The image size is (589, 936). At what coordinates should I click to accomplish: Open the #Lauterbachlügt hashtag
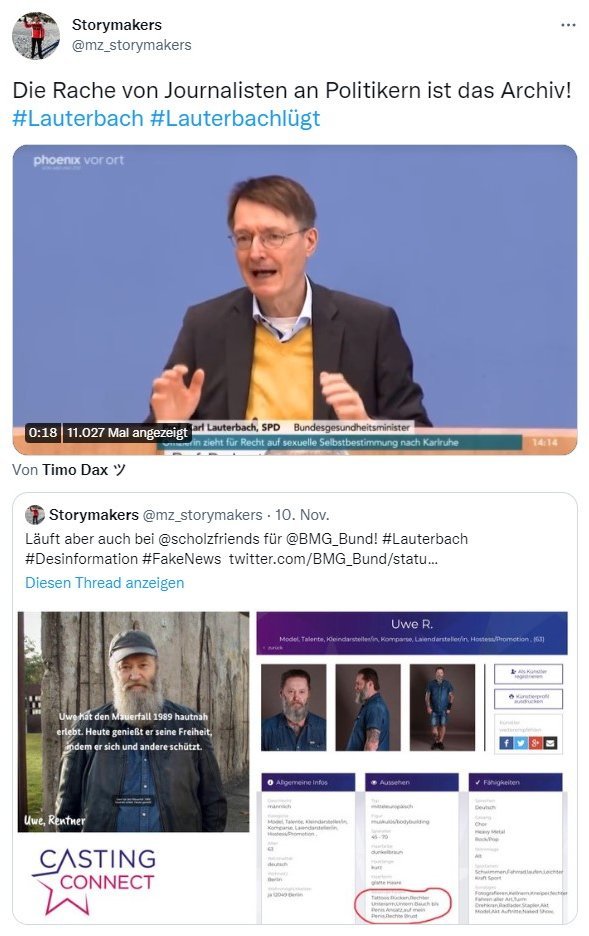(x=235, y=118)
